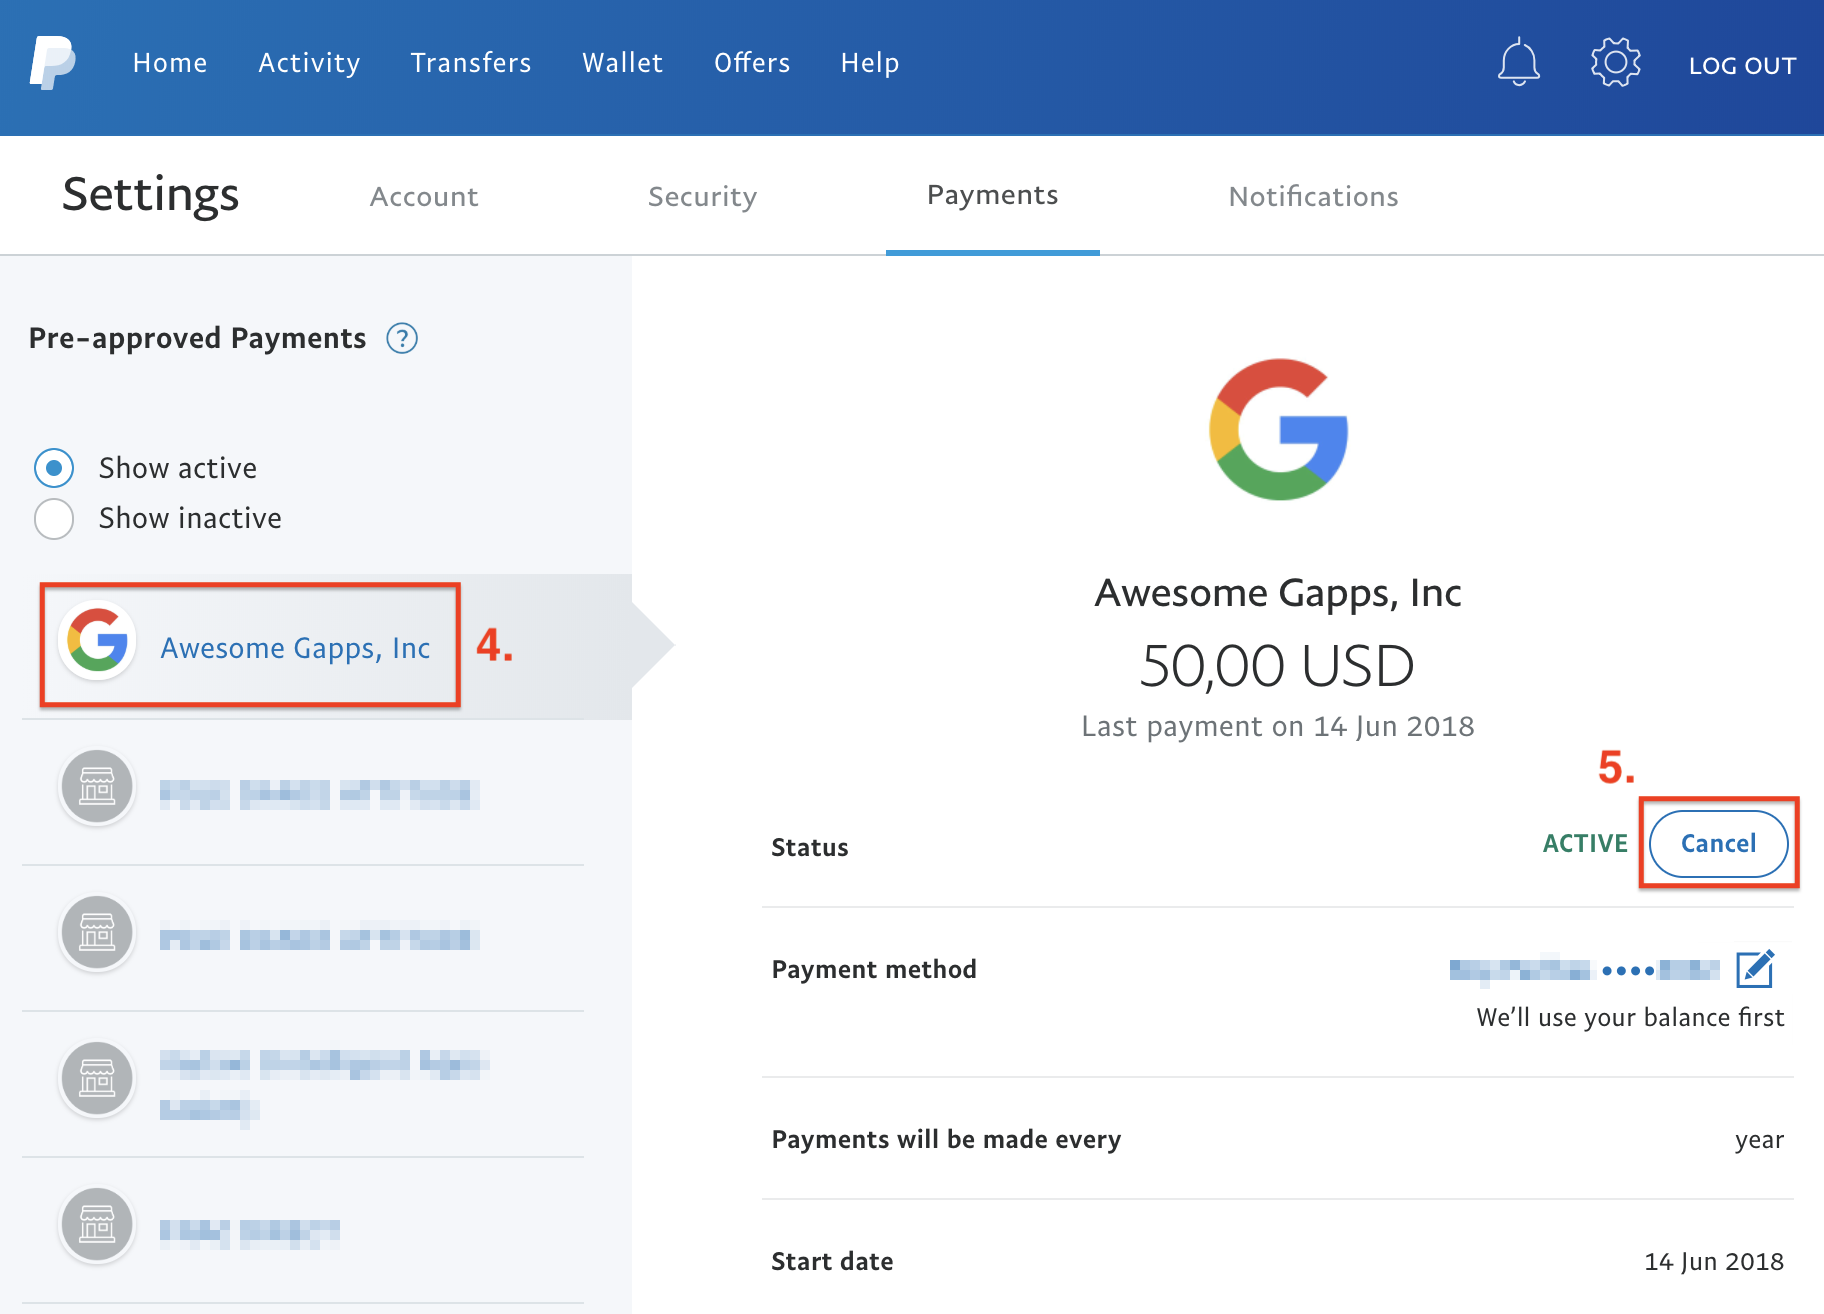The image size is (1824, 1314).
Task: Select the fourth blurred merchant store icon
Action: pyautogui.click(x=97, y=1225)
